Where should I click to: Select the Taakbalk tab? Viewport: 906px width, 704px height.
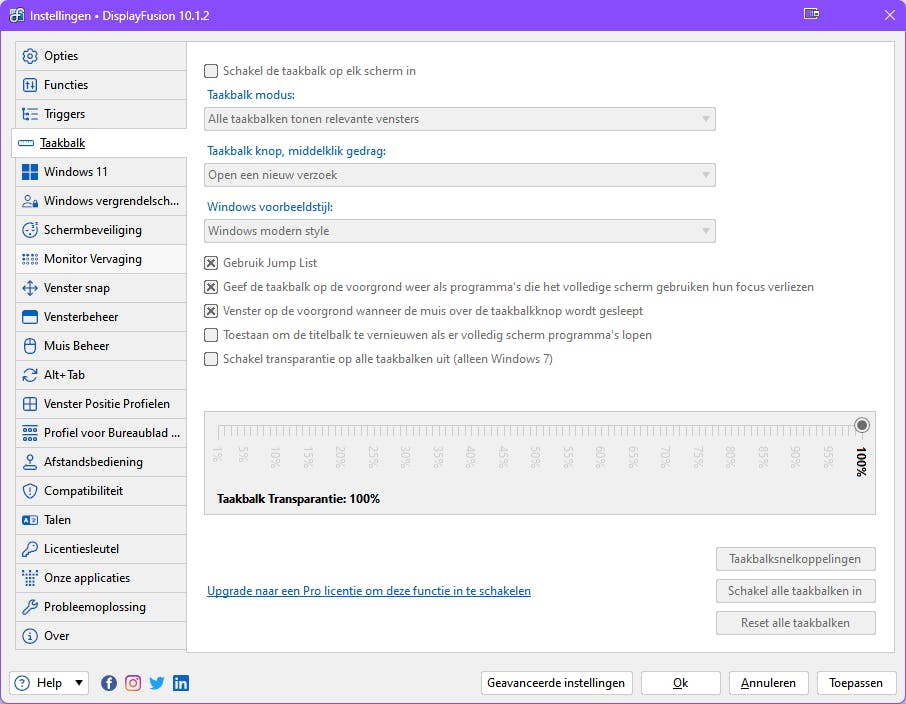click(x=99, y=143)
